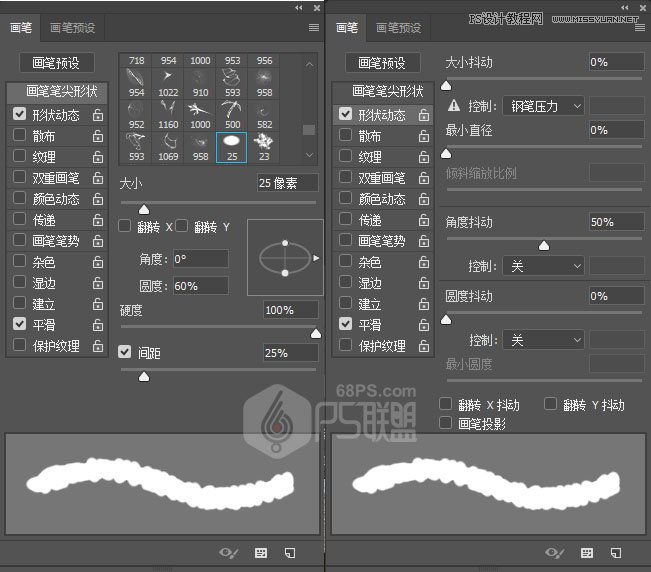This screenshot has width=651, height=572.
Task: Click lock icon beside 建立 in right panel
Action: pos(423,304)
